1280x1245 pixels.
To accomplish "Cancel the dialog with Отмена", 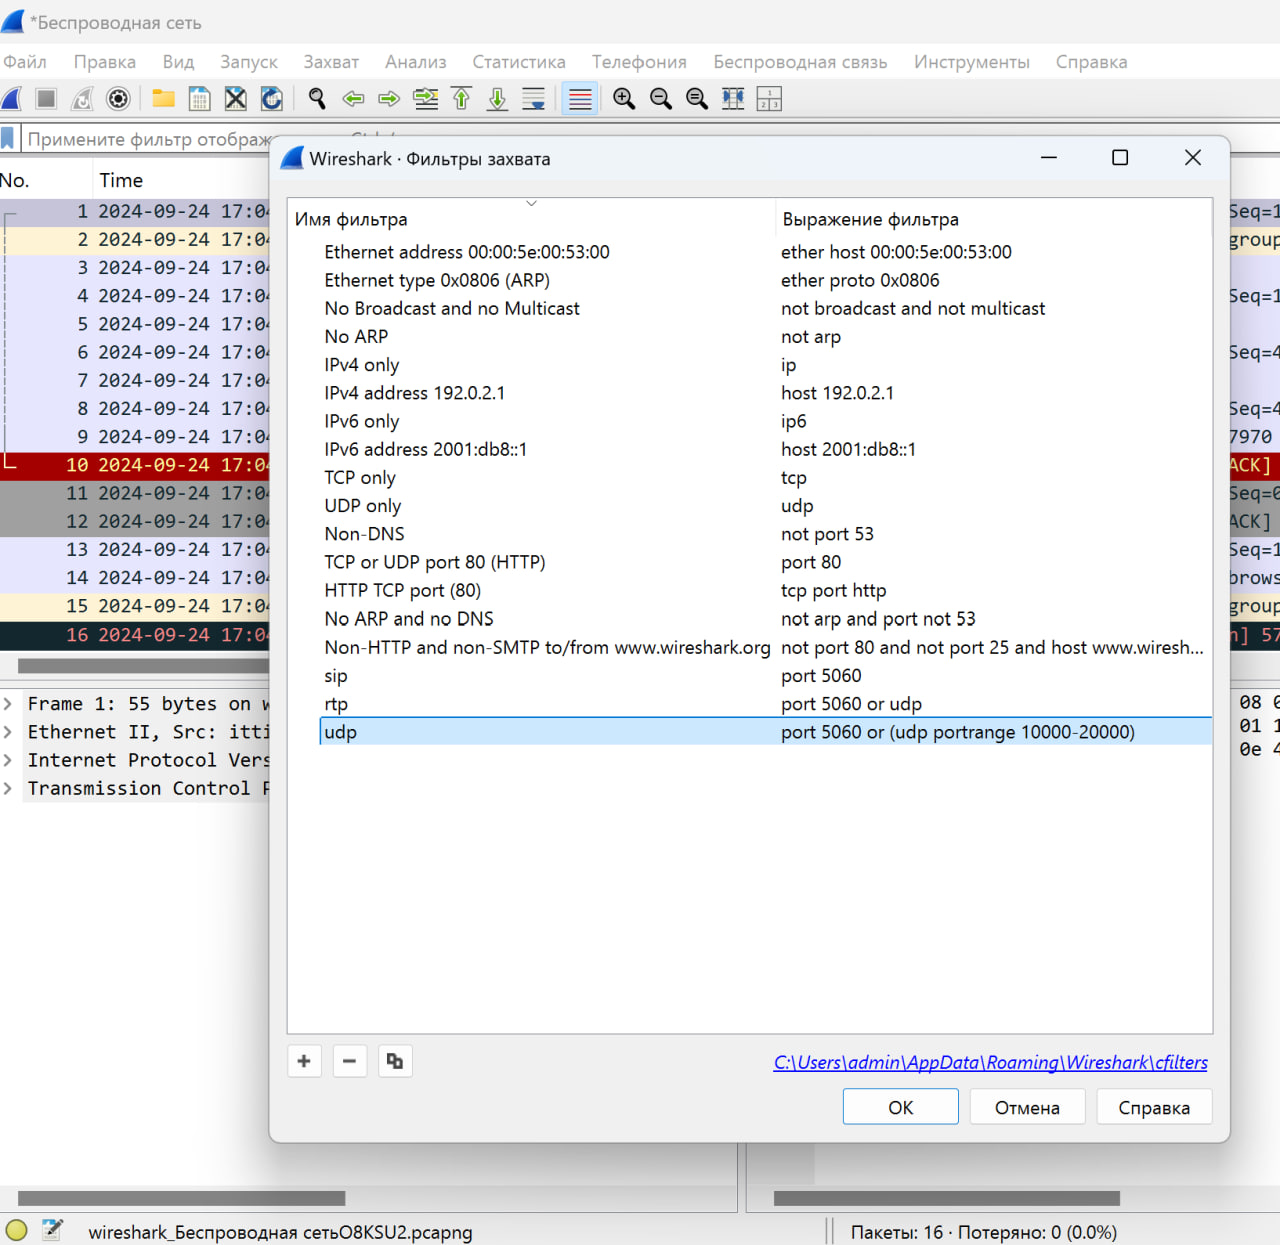I will coord(1027,1107).
